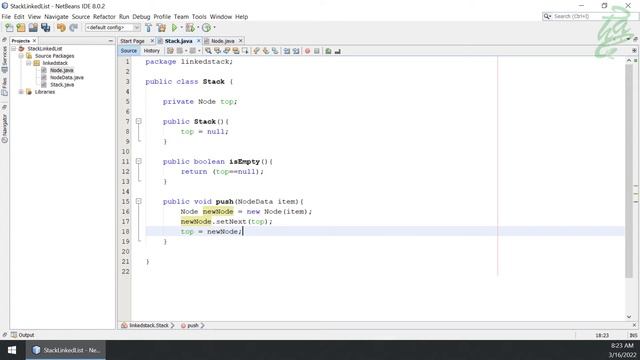Click the Comment icon in editor toolbar
Viewport: 640px width, 360px height.
(x=328, y=51)
